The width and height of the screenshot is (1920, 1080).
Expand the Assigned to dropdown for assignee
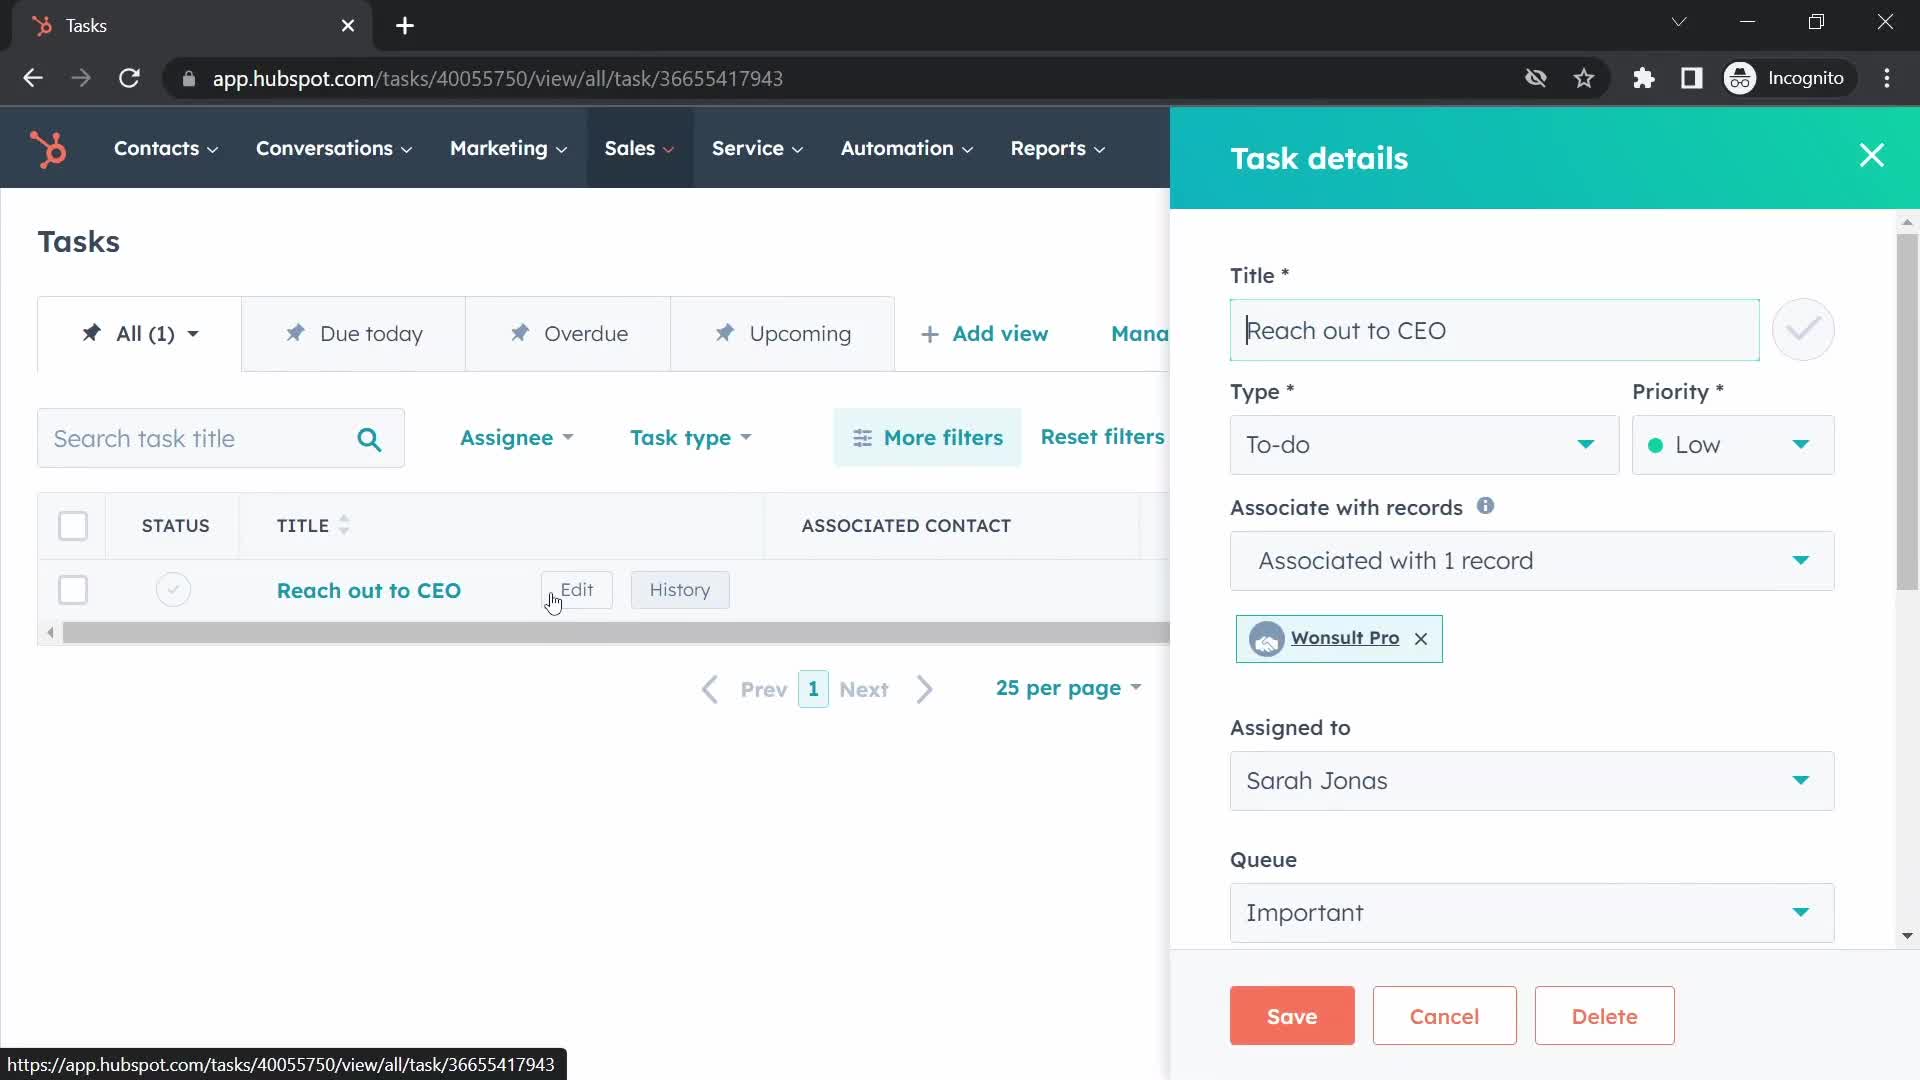tap(1800, 781)
